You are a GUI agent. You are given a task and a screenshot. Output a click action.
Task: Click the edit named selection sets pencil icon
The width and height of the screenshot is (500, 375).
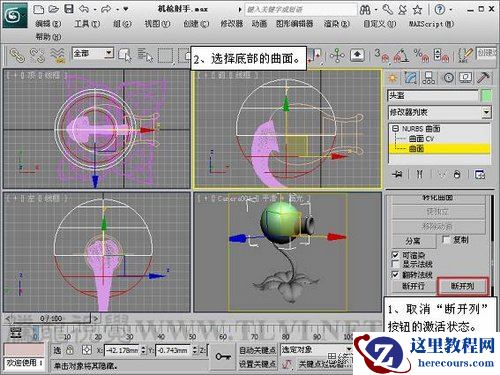coord(465,55)
